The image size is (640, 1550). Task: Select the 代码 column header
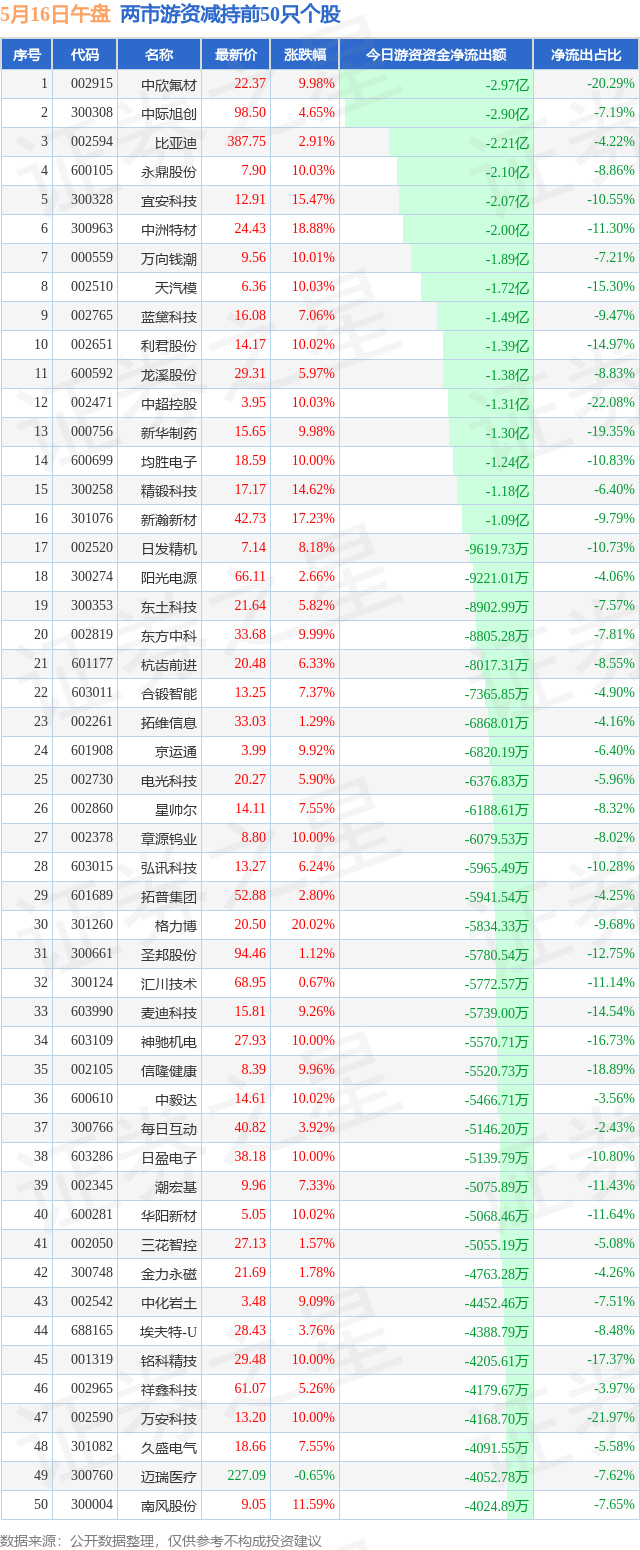pos(85,55)
